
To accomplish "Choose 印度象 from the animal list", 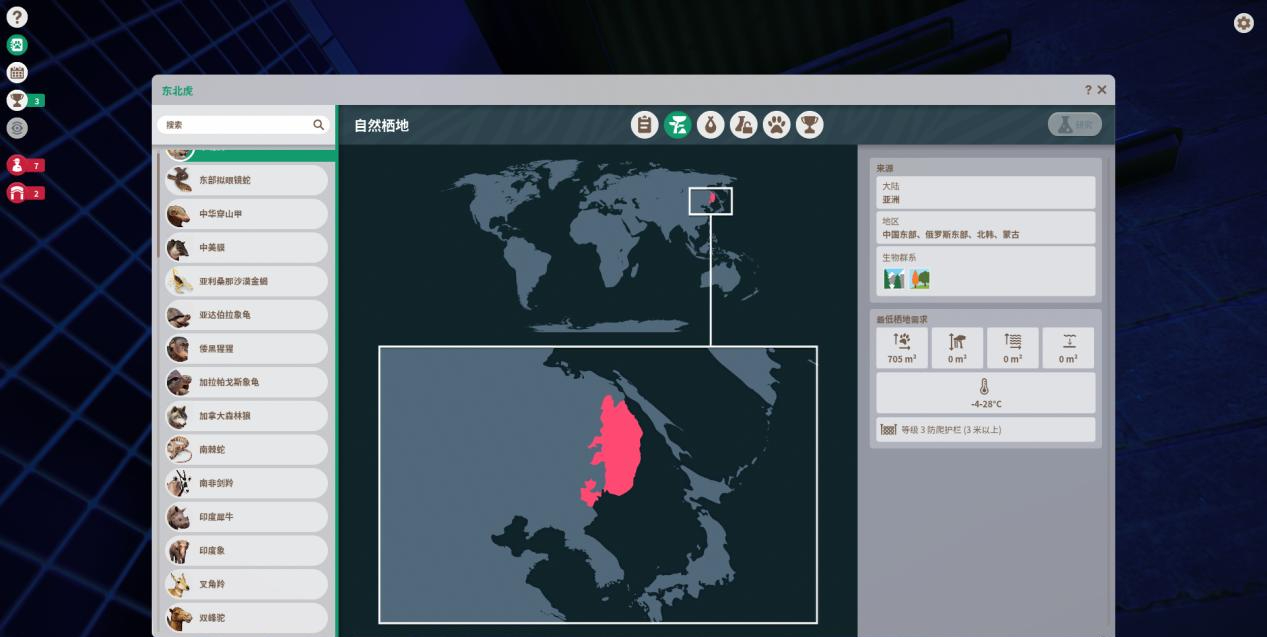I will pyautogui.click(x=246, y=550).
